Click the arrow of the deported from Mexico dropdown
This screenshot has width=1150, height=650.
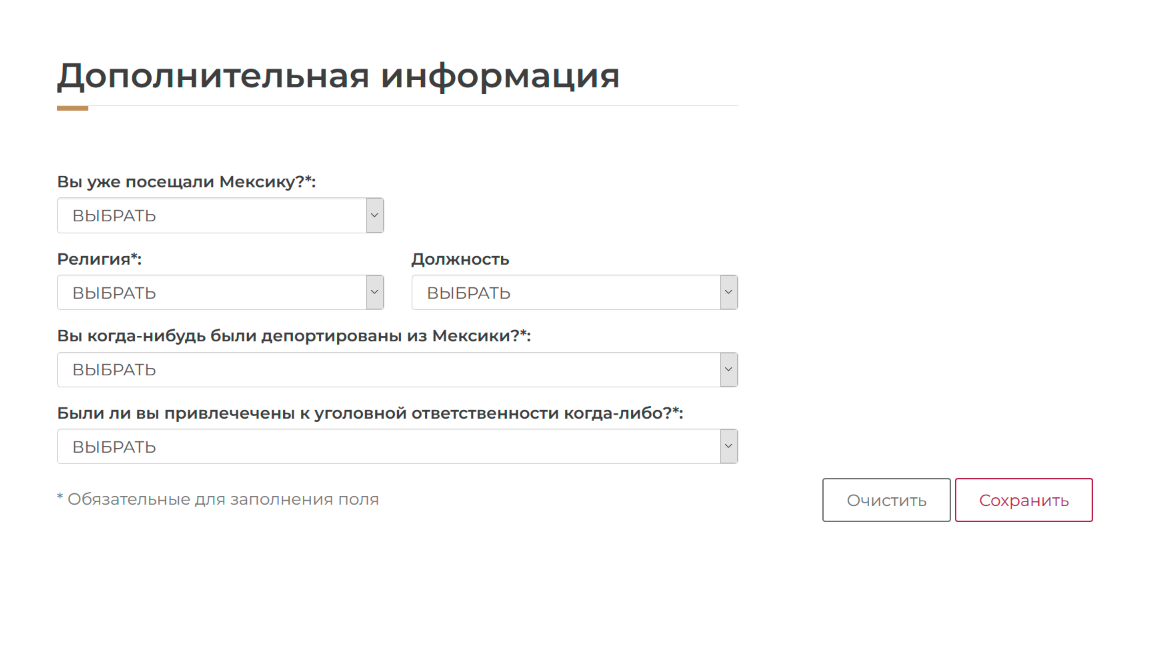[x=729, y=370]
